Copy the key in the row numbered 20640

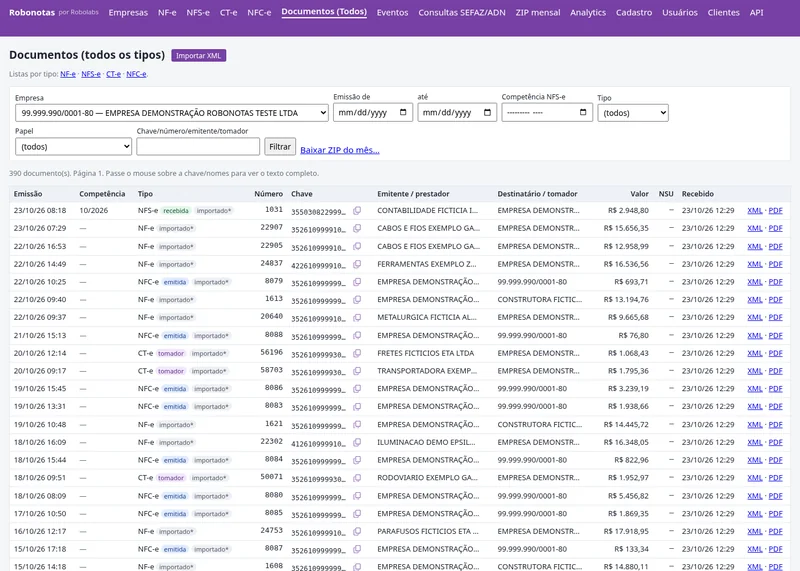point(357,317)
